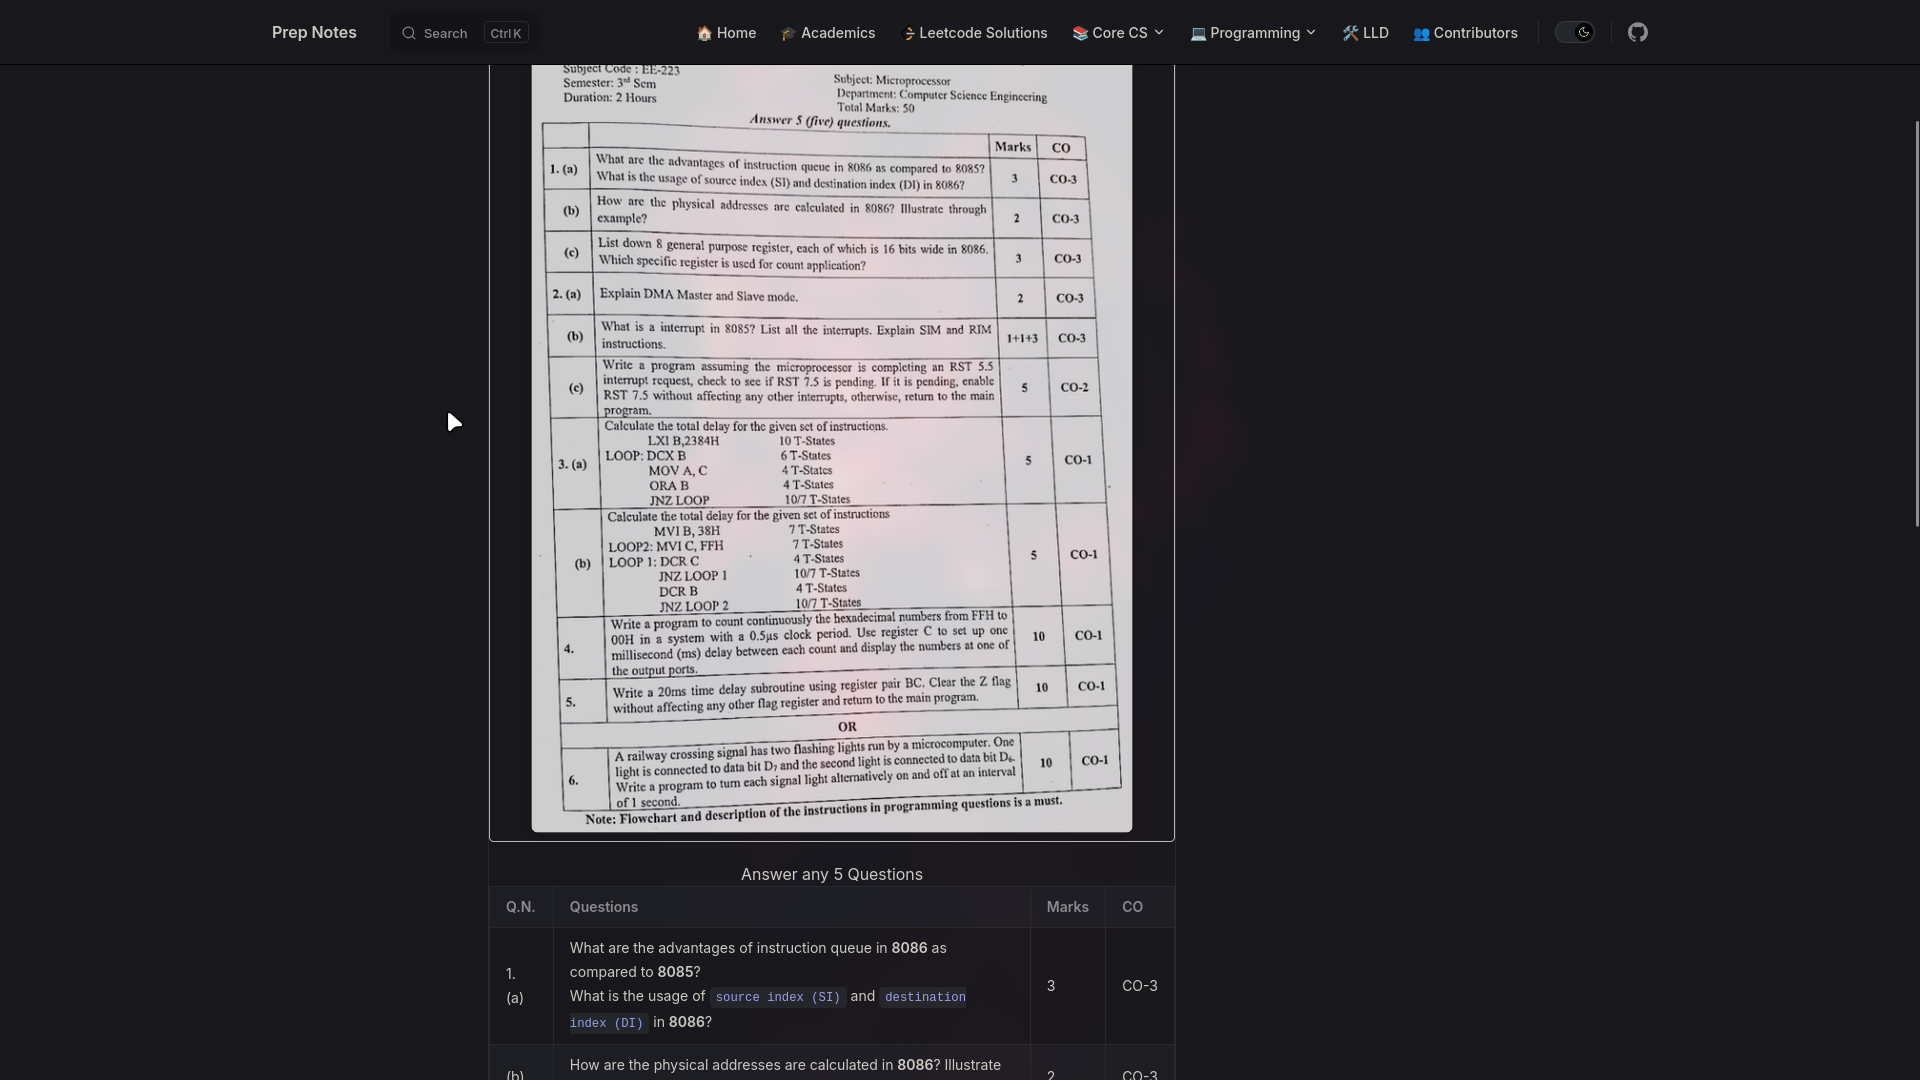Open the GitHub repository icon
The height and width of the screenshot is (1080, 1920).
coord(1638,32)
